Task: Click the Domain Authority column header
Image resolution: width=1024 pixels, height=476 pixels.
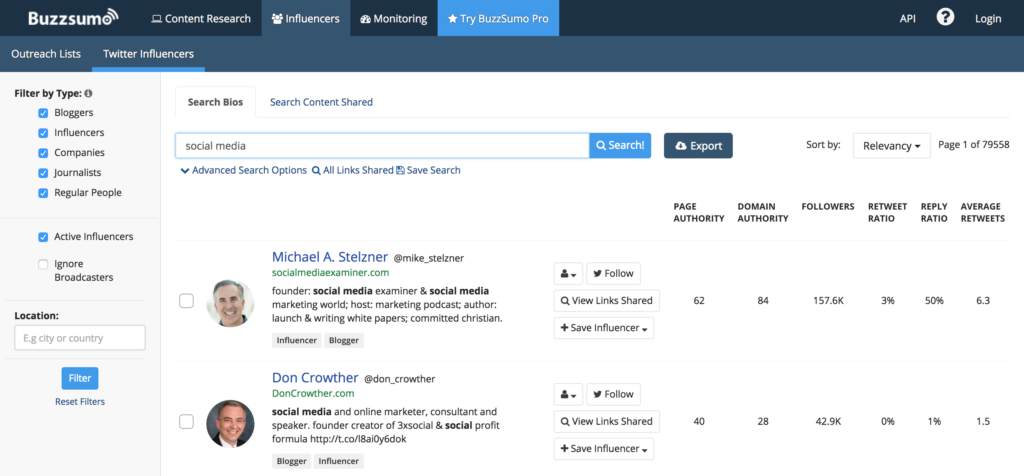Action: pyautogui.click(x=763, y=212)
